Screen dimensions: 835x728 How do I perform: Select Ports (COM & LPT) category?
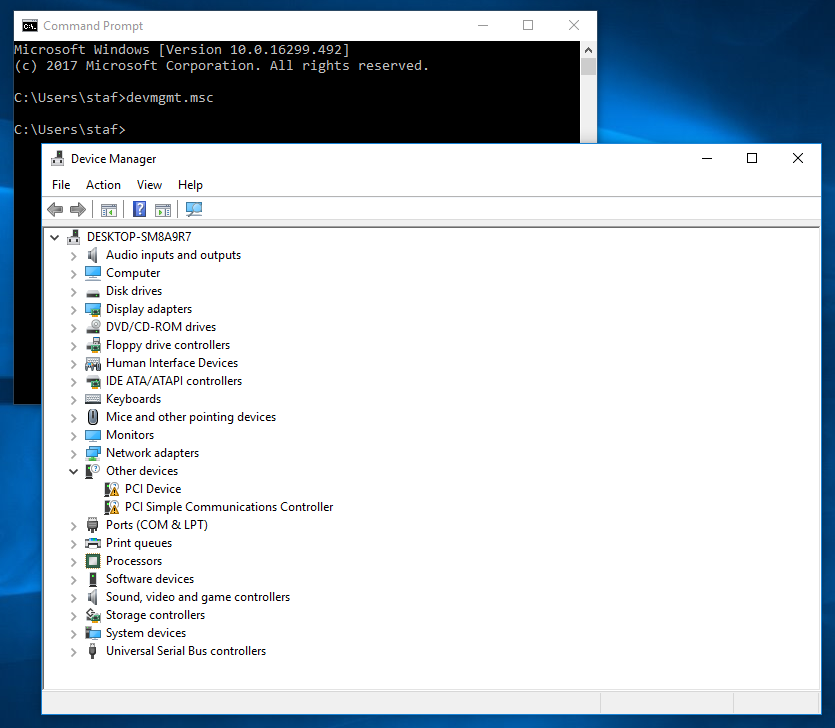coord(156,525)
